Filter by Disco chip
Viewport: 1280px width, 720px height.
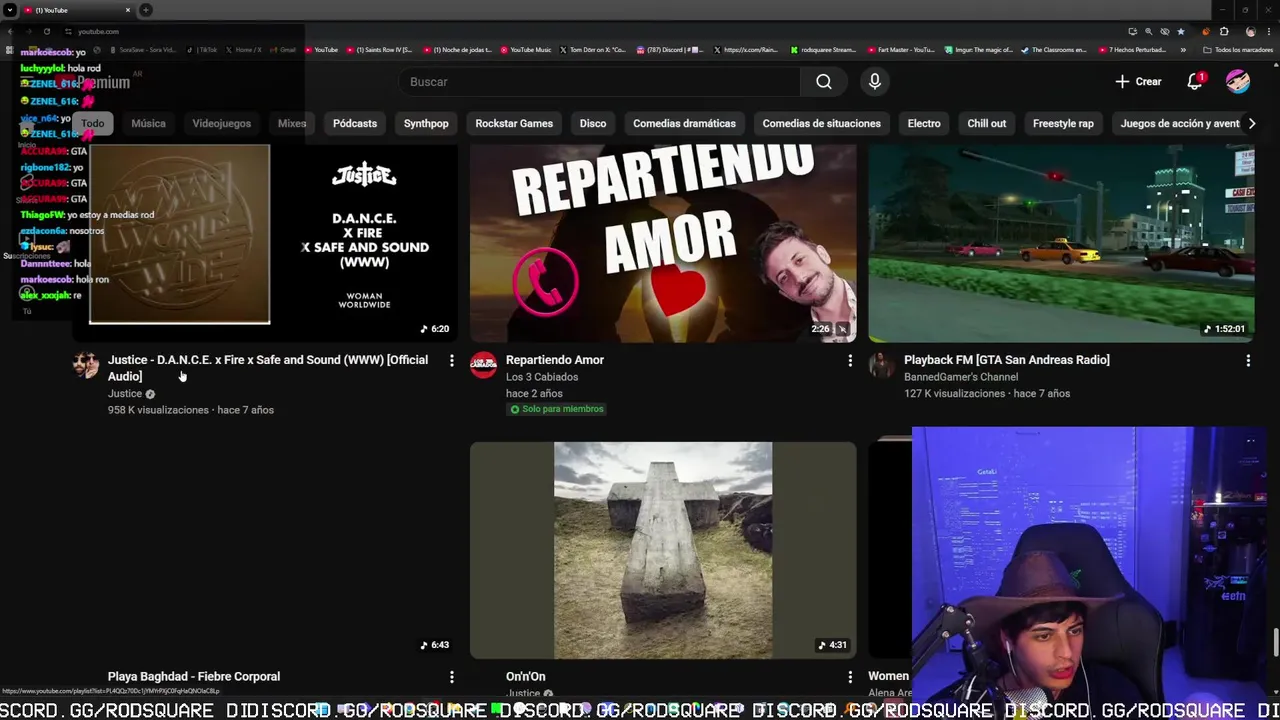pos(593,123)
